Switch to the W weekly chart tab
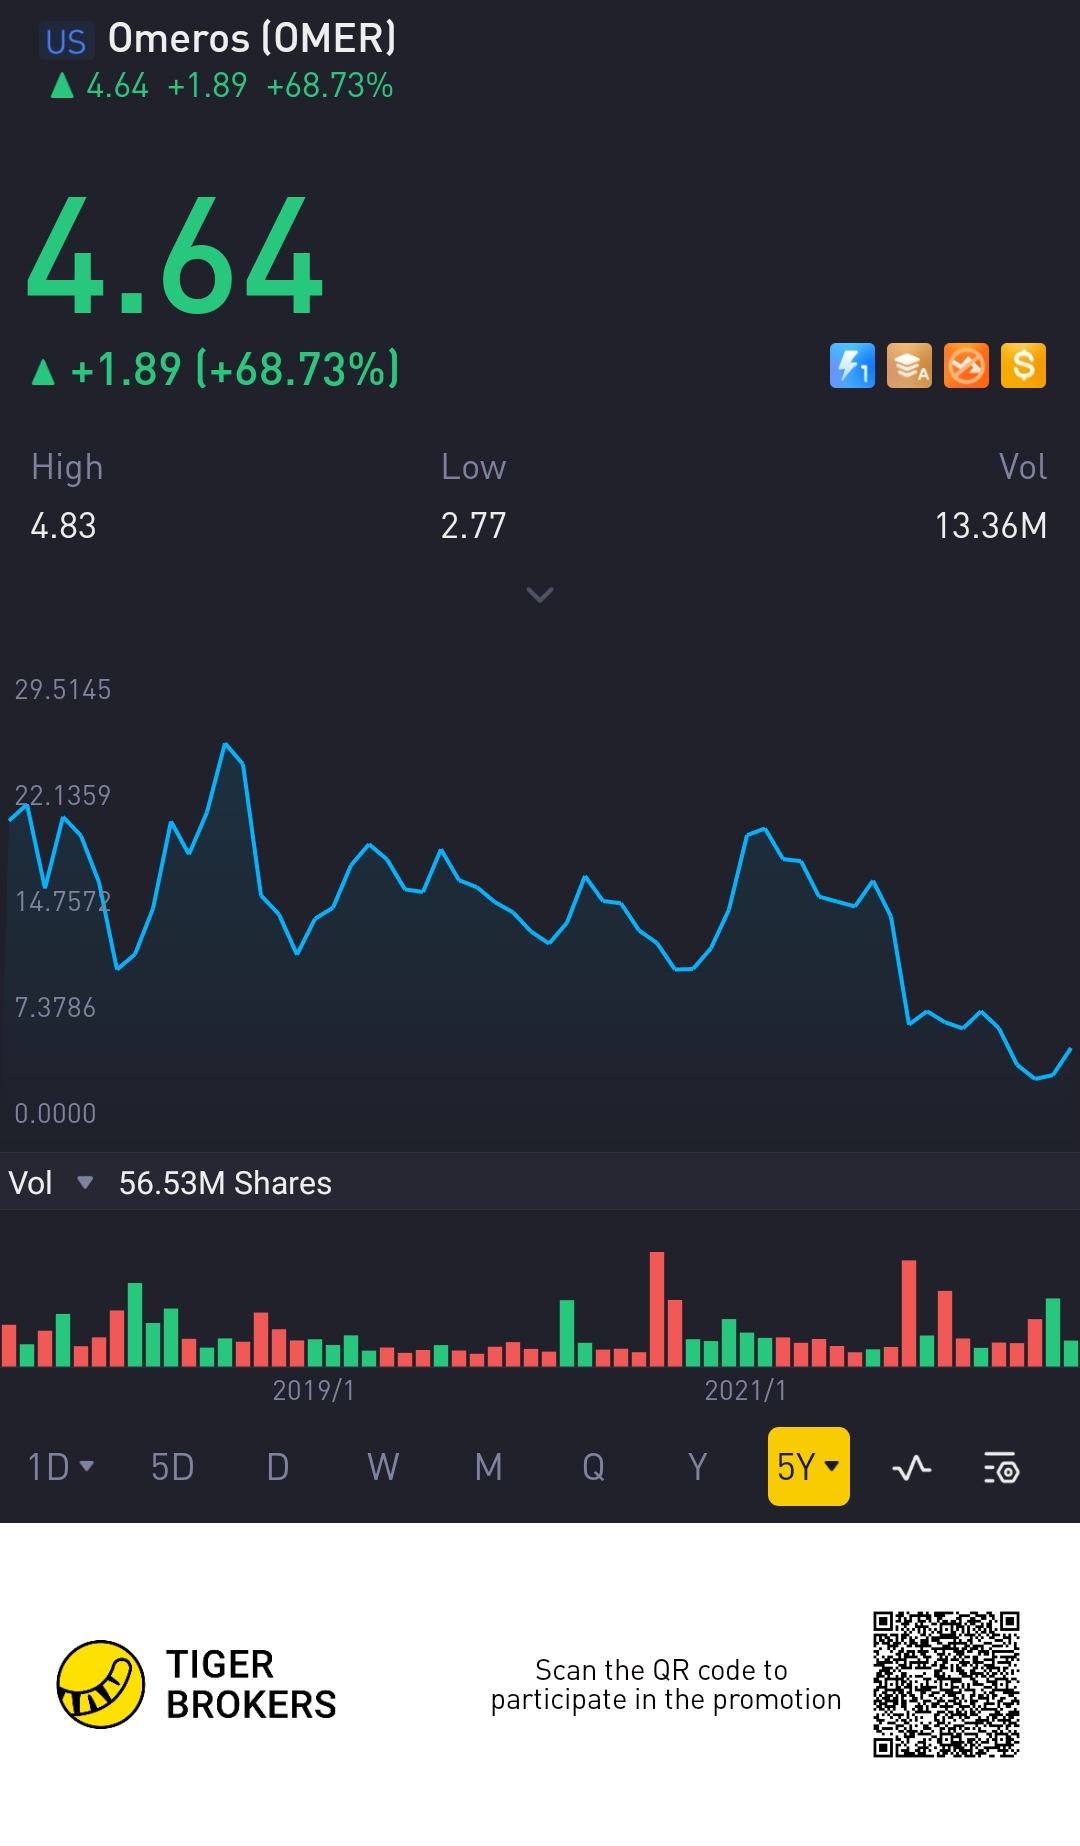This screenshot has height=1846, width=1080. [x=383, y=1467]
